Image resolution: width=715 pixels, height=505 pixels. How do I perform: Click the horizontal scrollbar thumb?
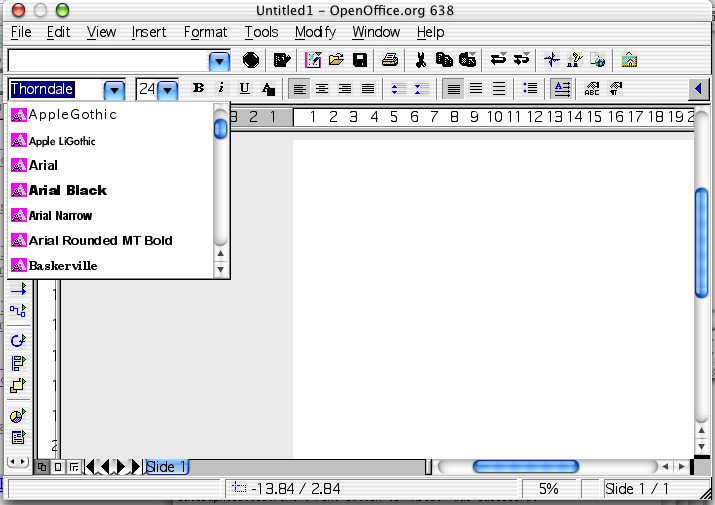tap(526, 466)
